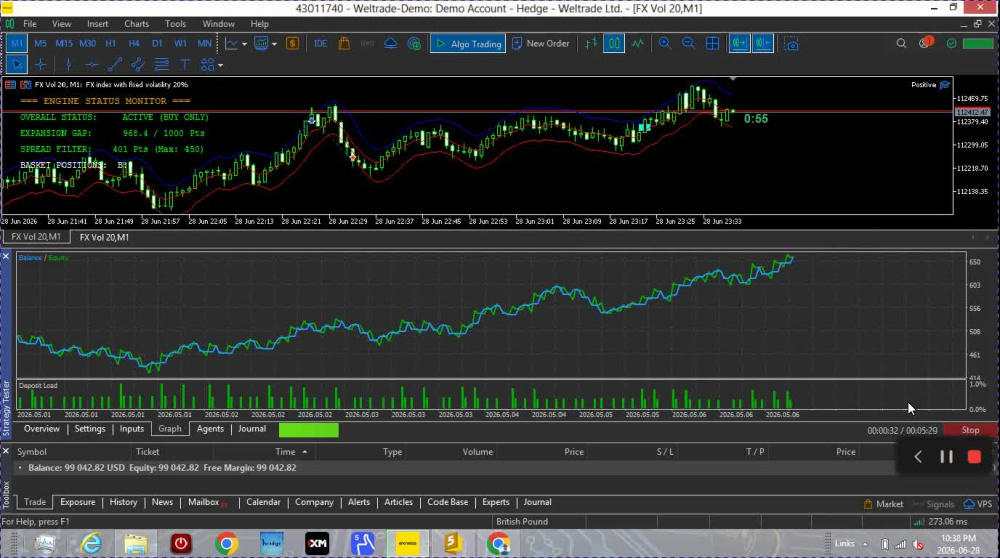Open the MetaEditor IDE

(x=320, y=43)
